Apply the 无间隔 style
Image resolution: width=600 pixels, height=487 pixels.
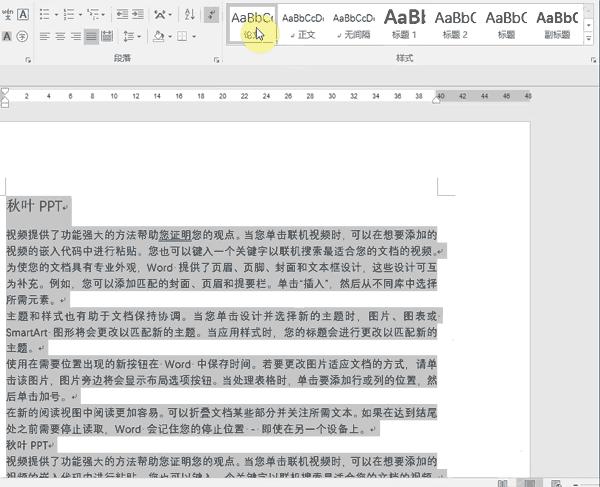click(x=354, y=25)
